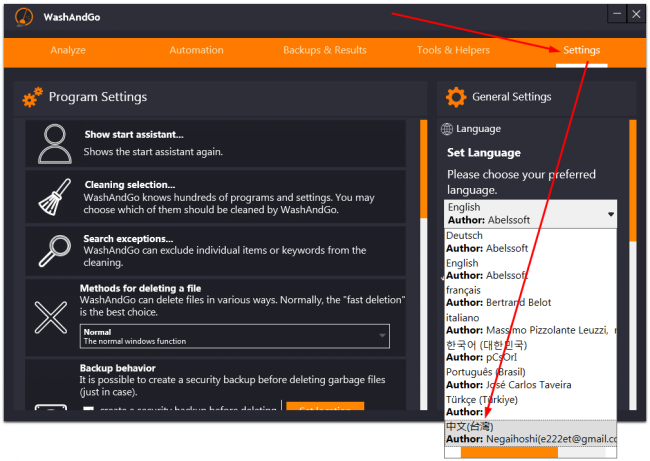Collapse the language dropdown via arrow

tap(611, 214)
